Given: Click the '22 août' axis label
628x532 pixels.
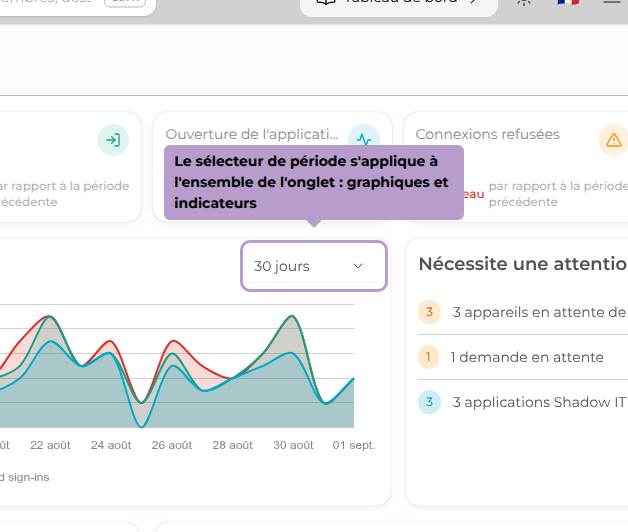Looking at the screenshot, I should pos(50,445).
